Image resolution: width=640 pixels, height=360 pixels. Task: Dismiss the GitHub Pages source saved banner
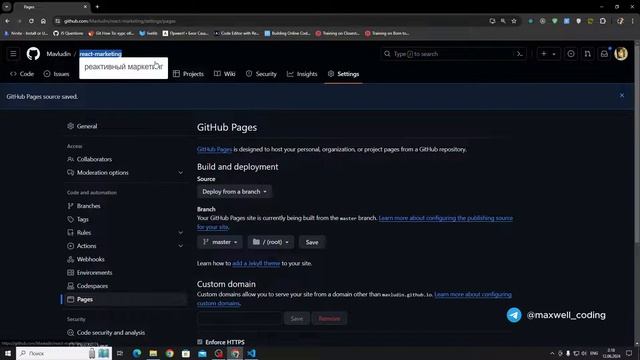coord(622,96)
